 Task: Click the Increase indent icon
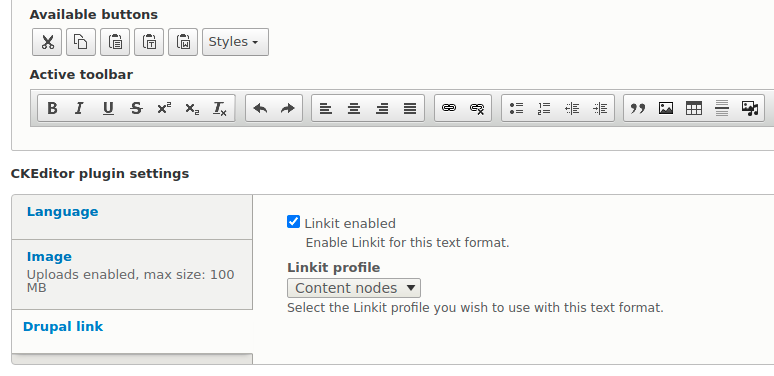(600, 108)
